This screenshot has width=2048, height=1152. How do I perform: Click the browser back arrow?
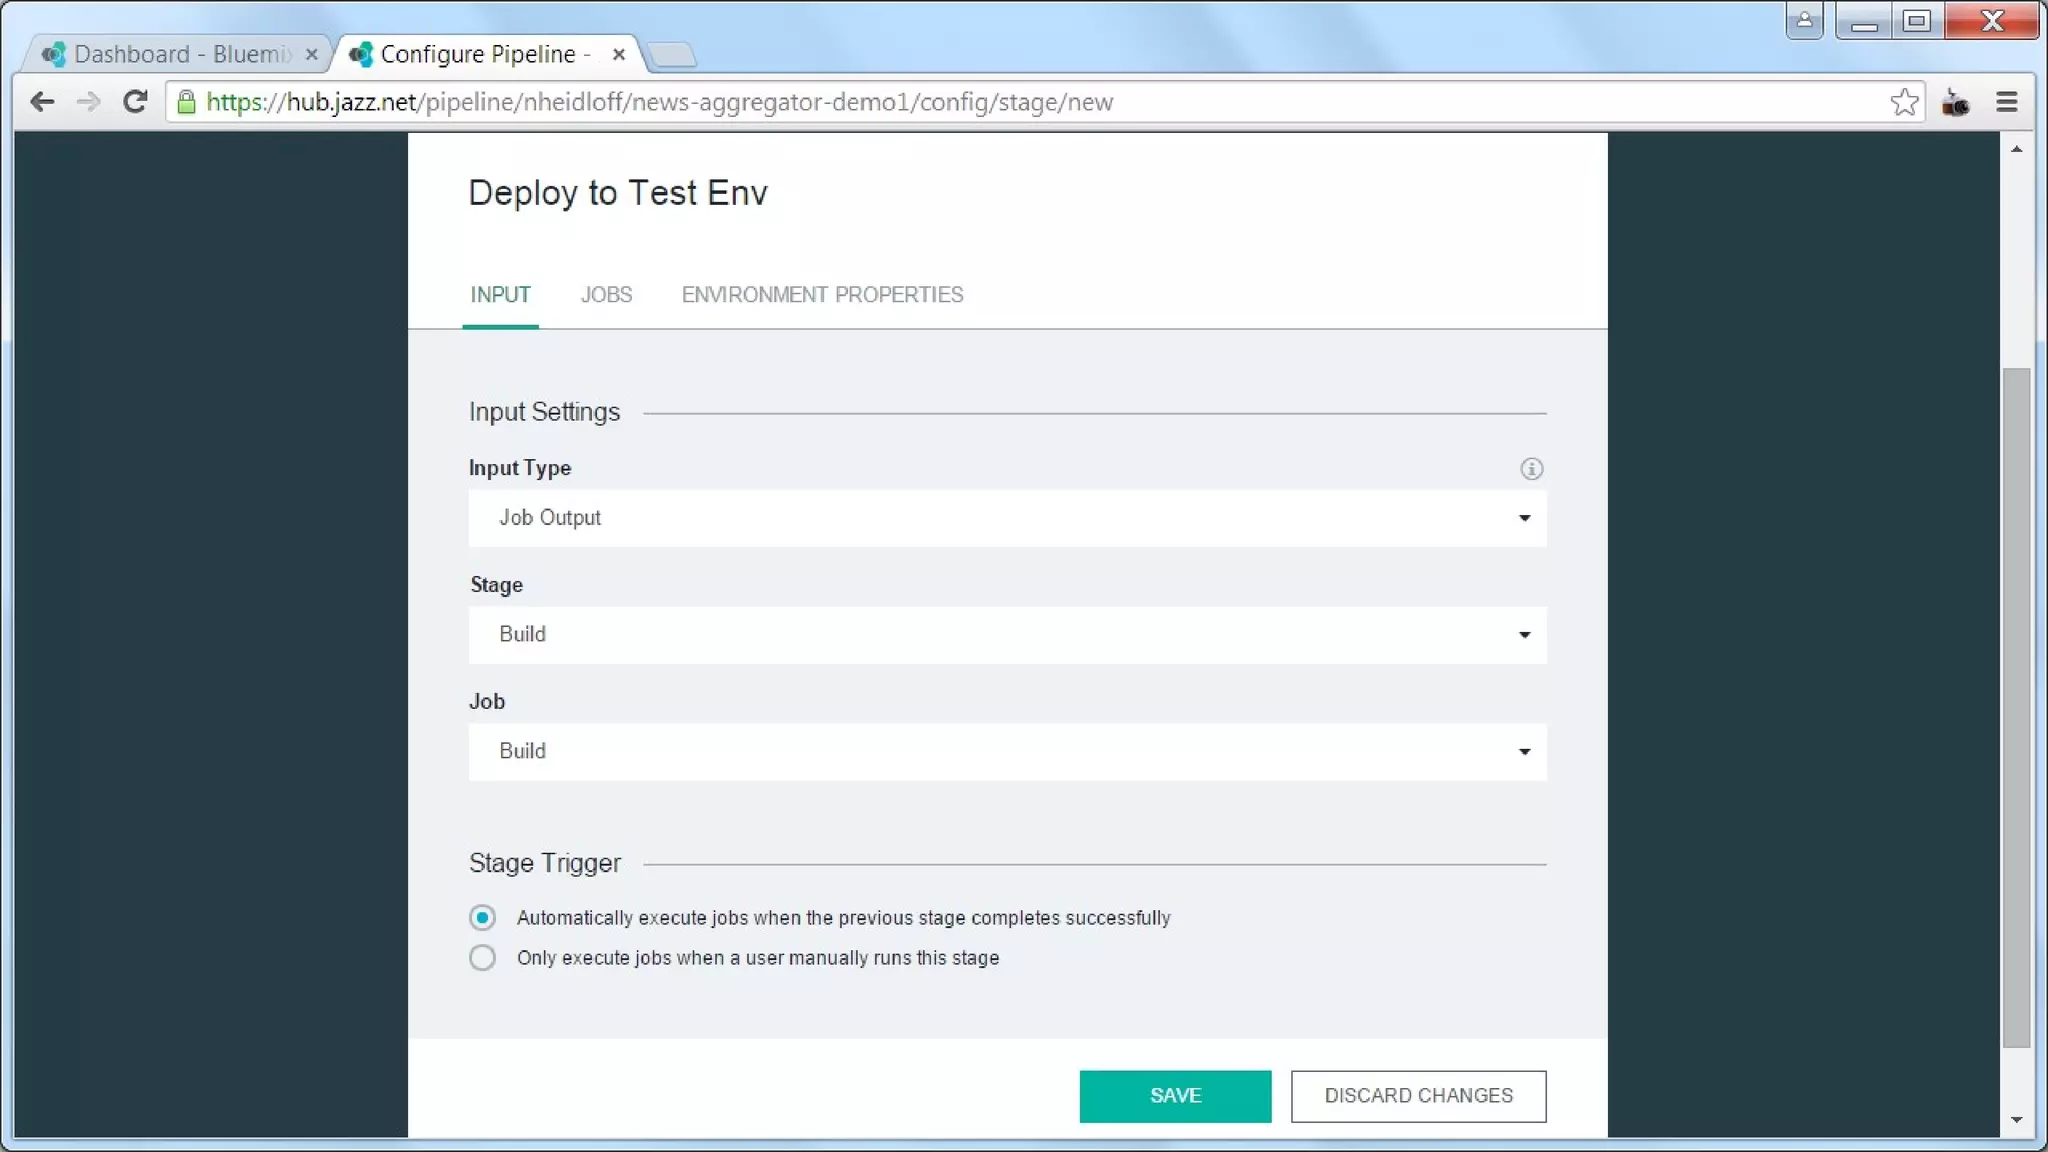coord(42,102)
